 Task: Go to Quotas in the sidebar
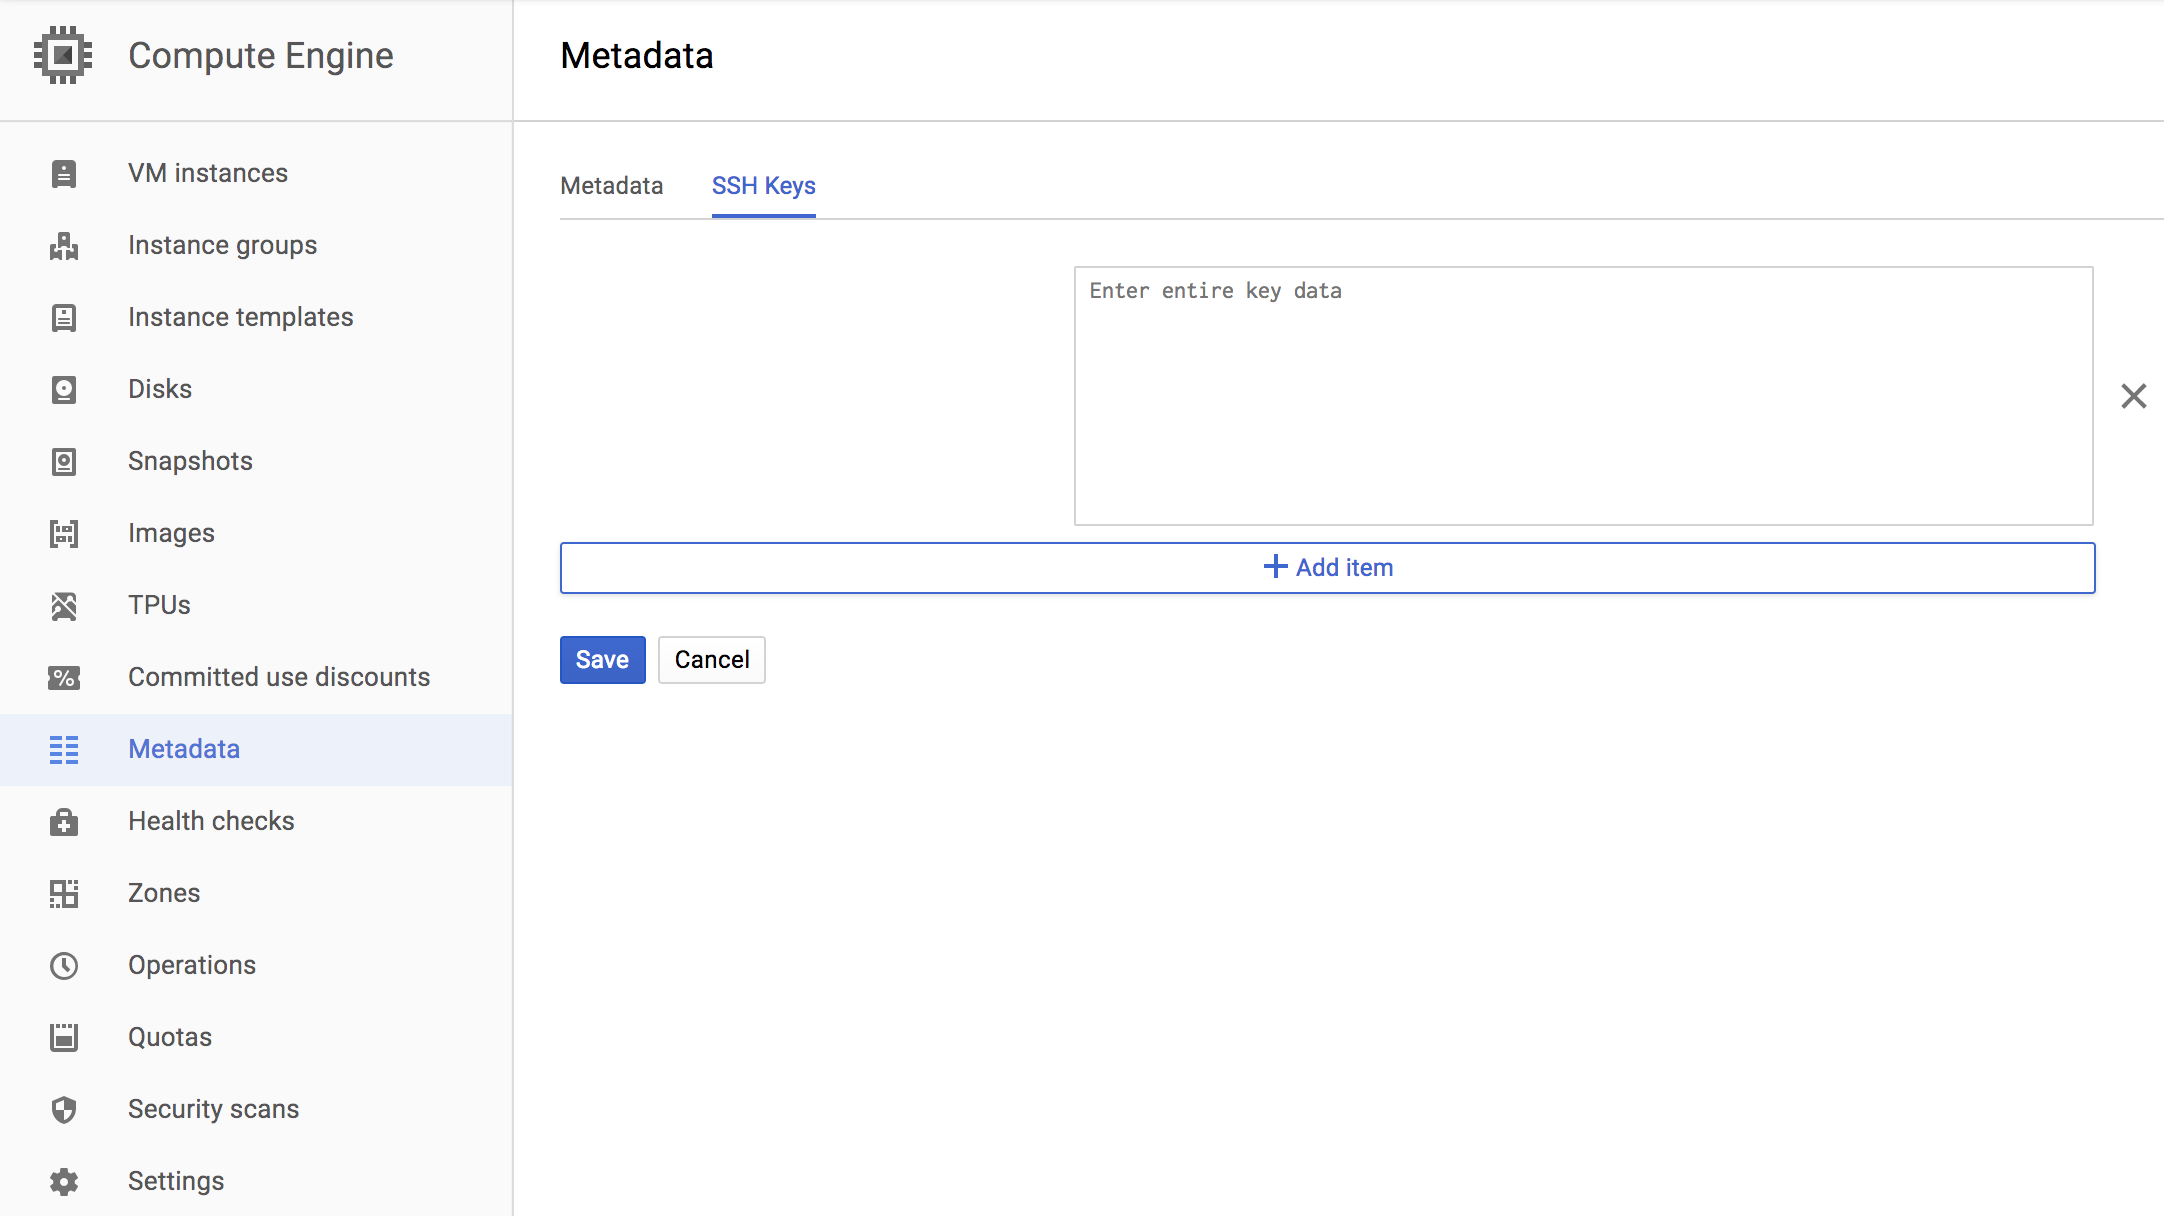tap(170, 1038)
